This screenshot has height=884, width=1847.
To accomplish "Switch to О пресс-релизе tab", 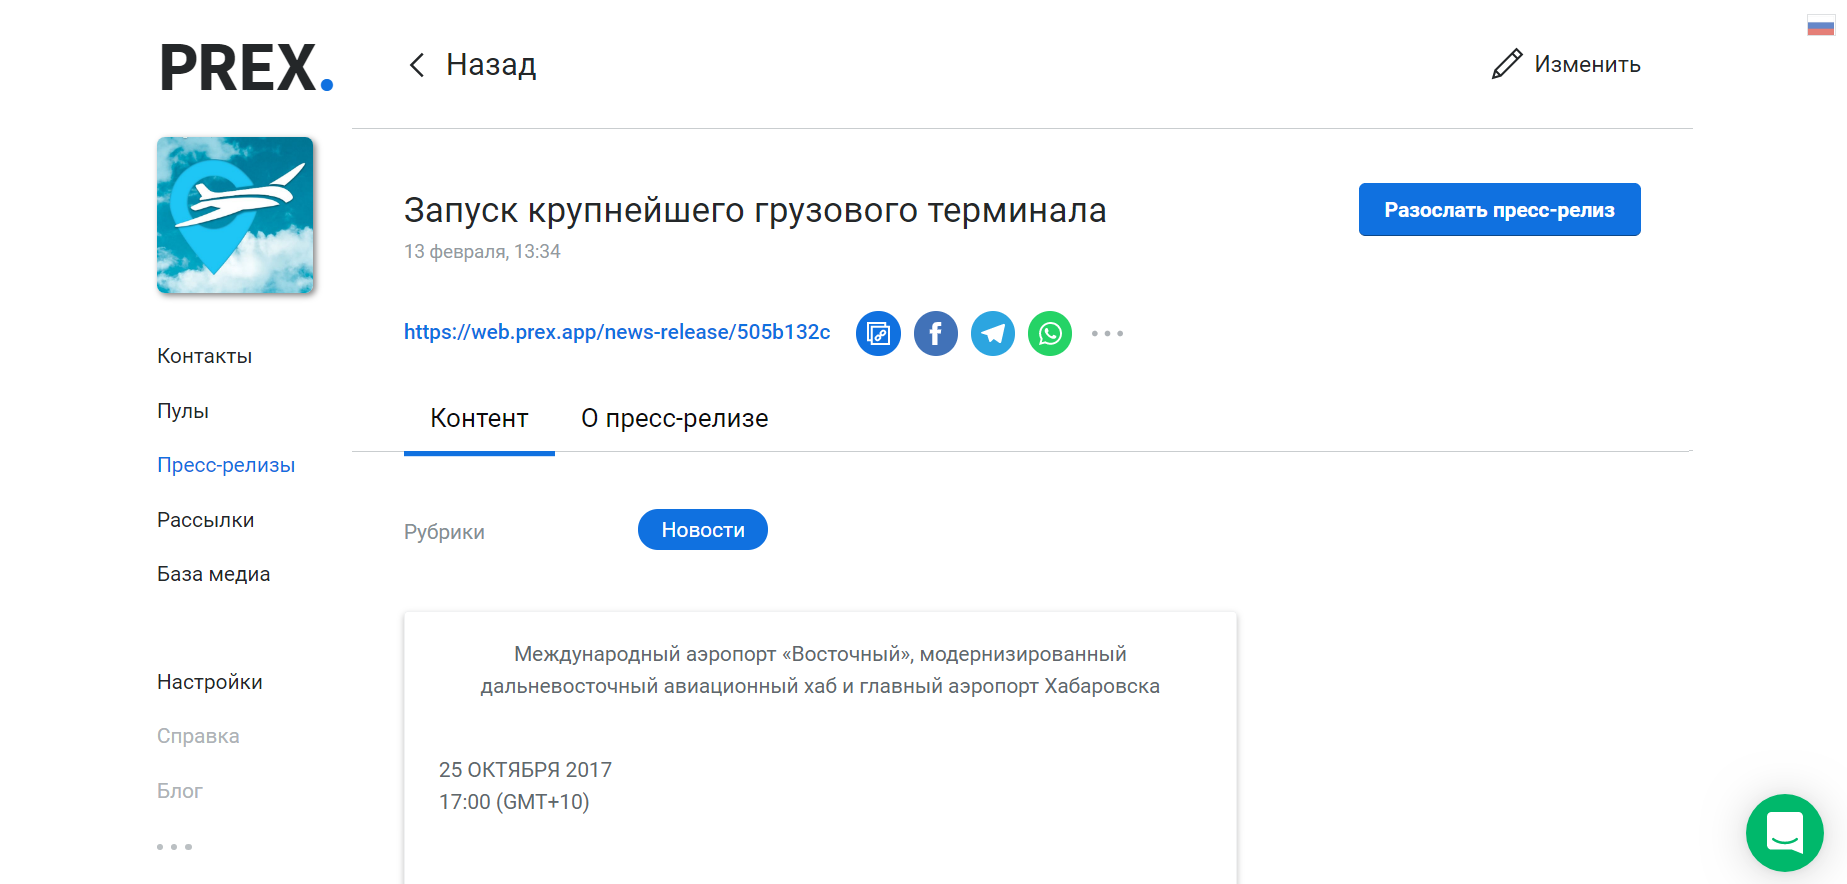I will coord(674,418).
